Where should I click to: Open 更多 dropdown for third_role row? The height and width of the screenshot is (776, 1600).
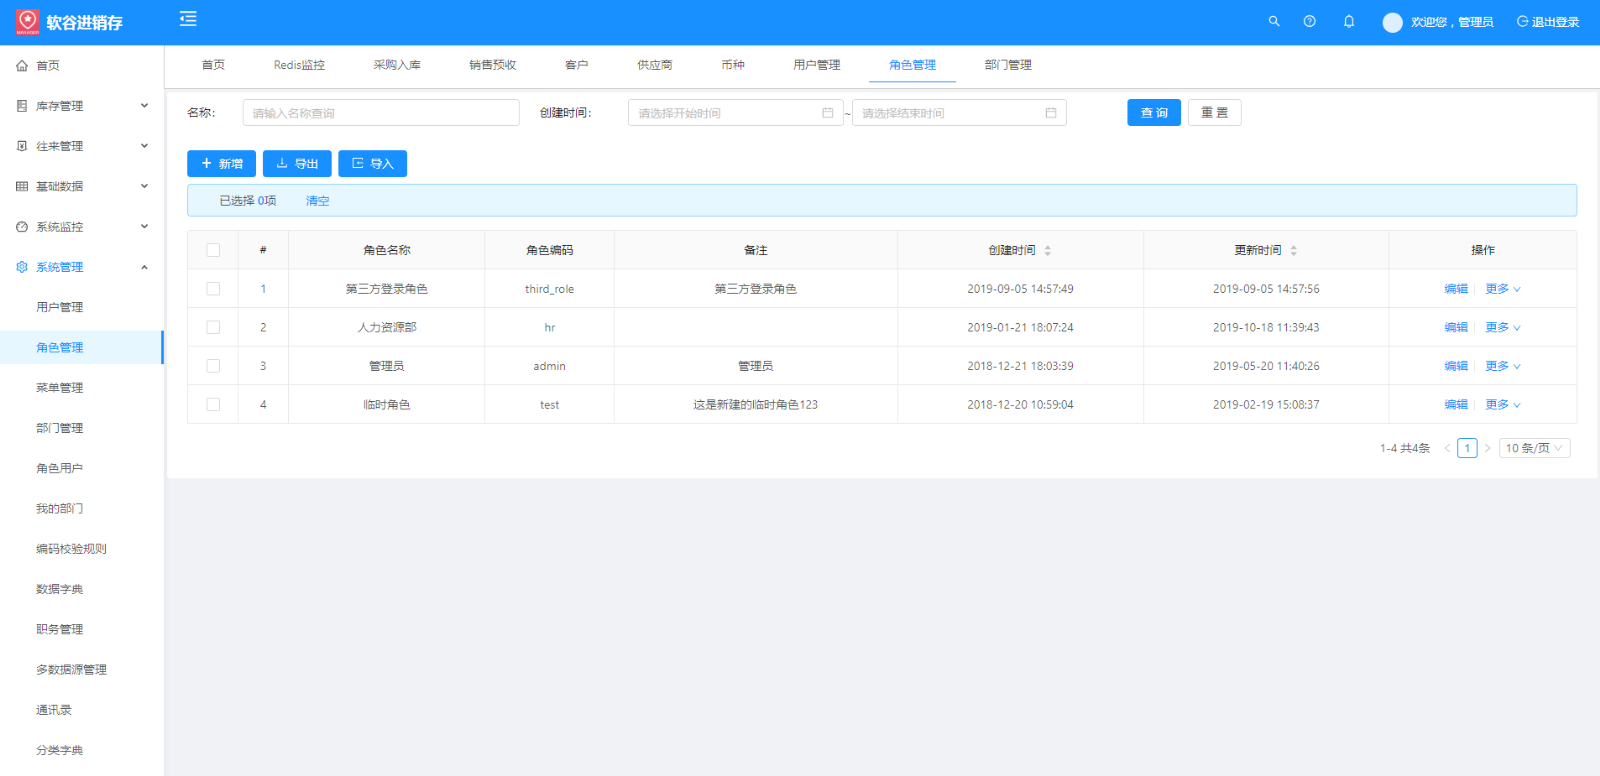(x=1503, y=289)
